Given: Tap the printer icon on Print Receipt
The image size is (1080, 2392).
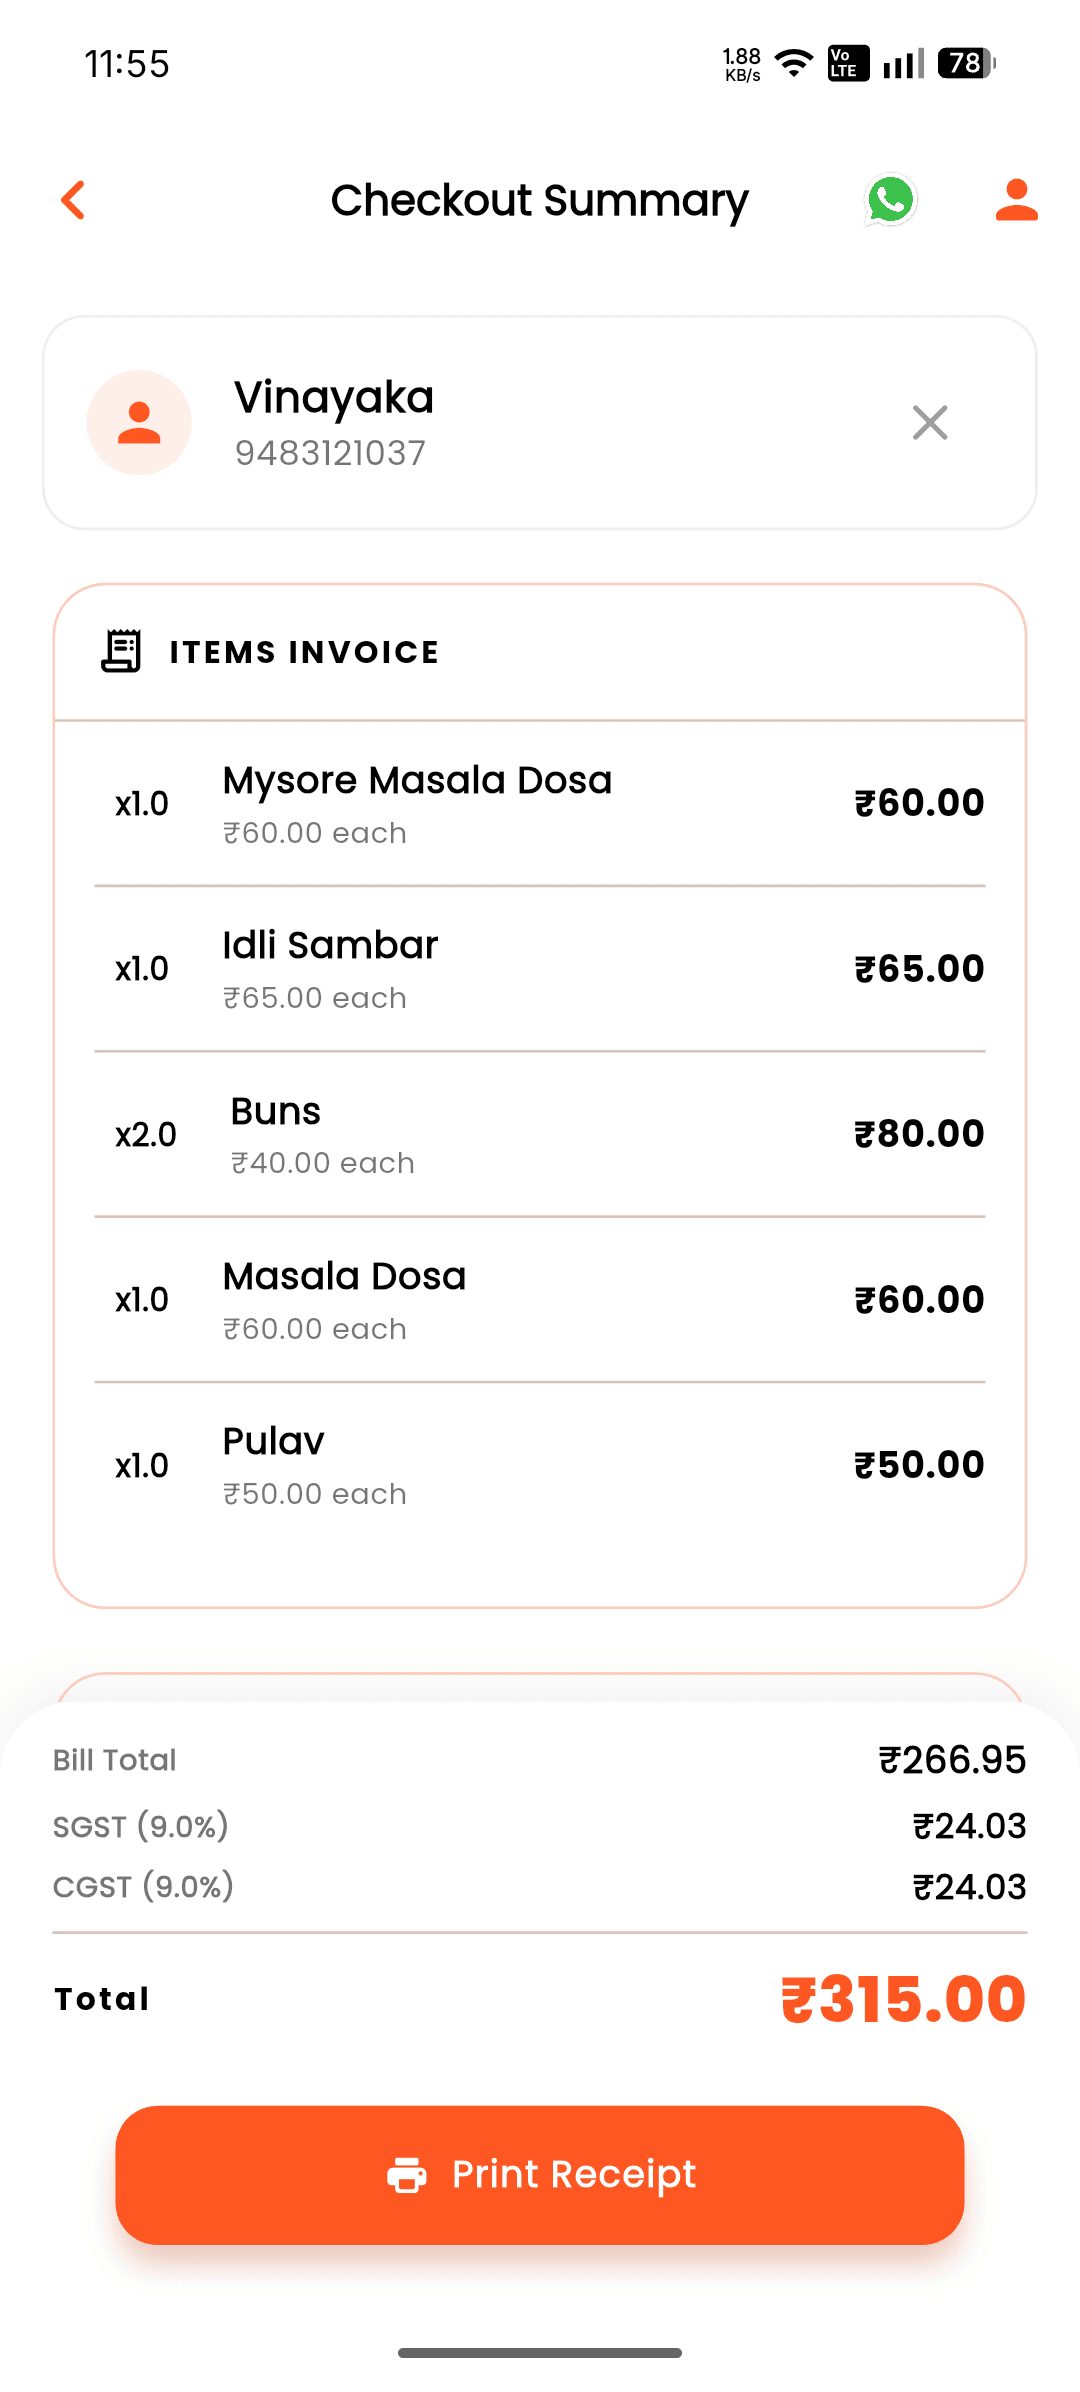Looking at the screenshot, I should point(407,2175).
